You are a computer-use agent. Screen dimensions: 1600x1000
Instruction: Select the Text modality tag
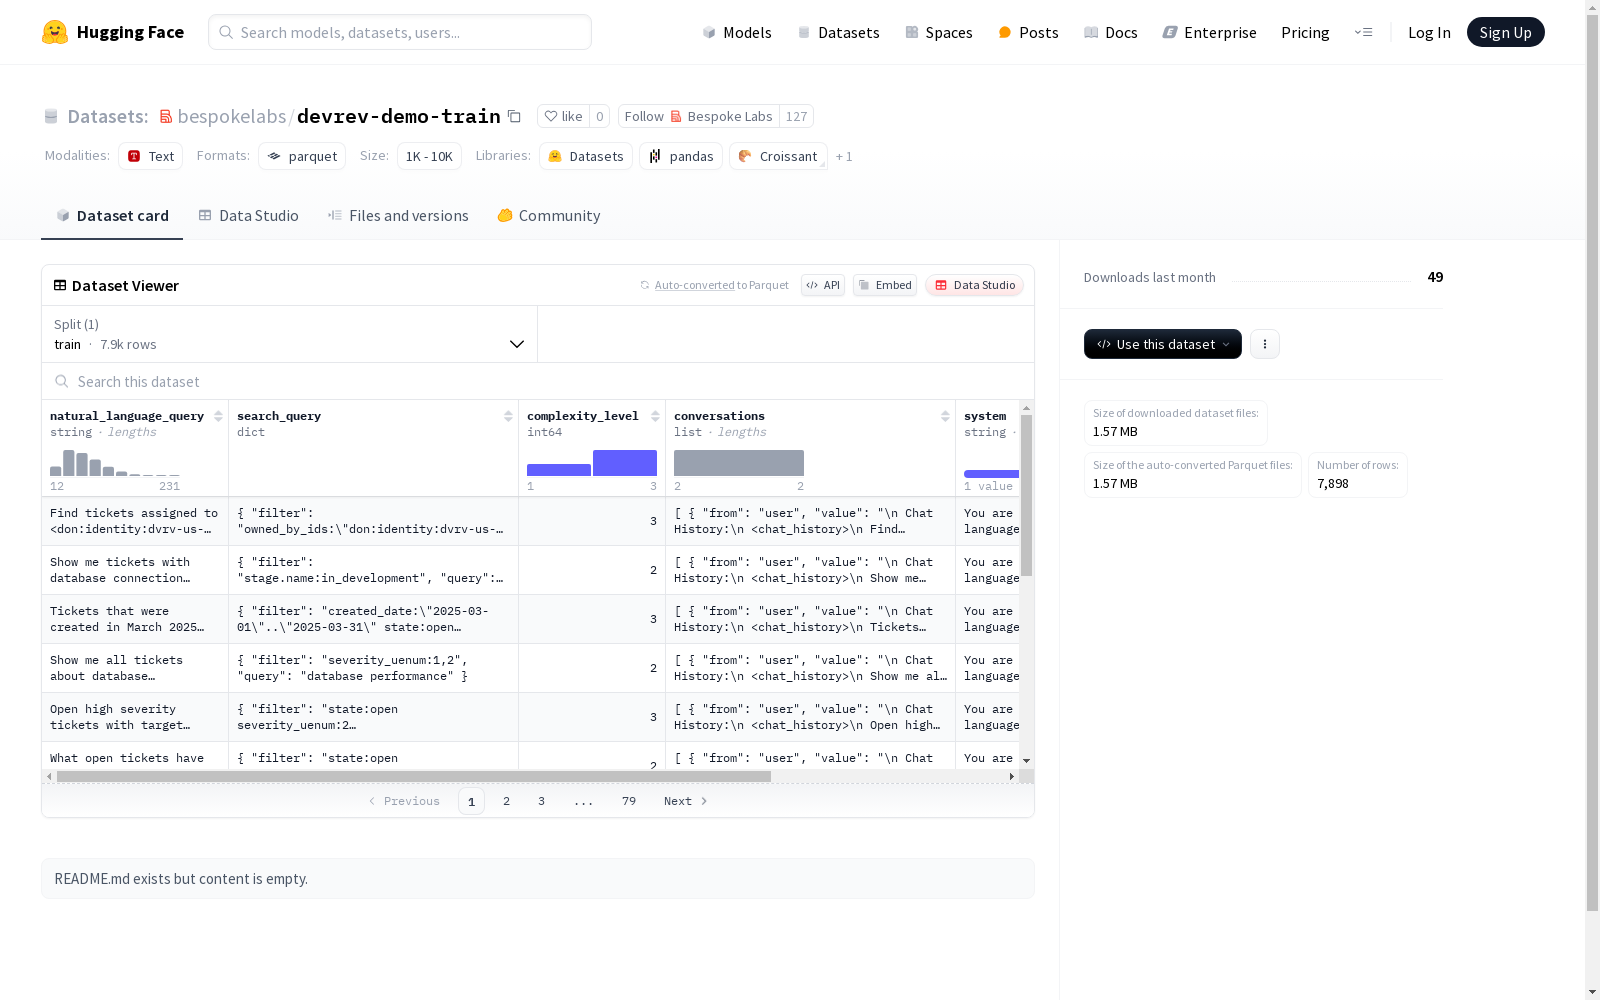[151, 156]
